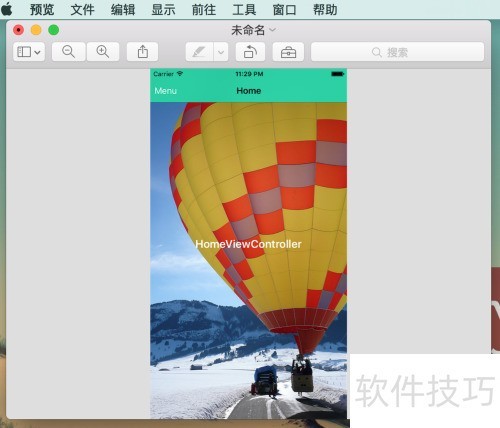Expand the 未命名 title chevron

tap(272, 30)
